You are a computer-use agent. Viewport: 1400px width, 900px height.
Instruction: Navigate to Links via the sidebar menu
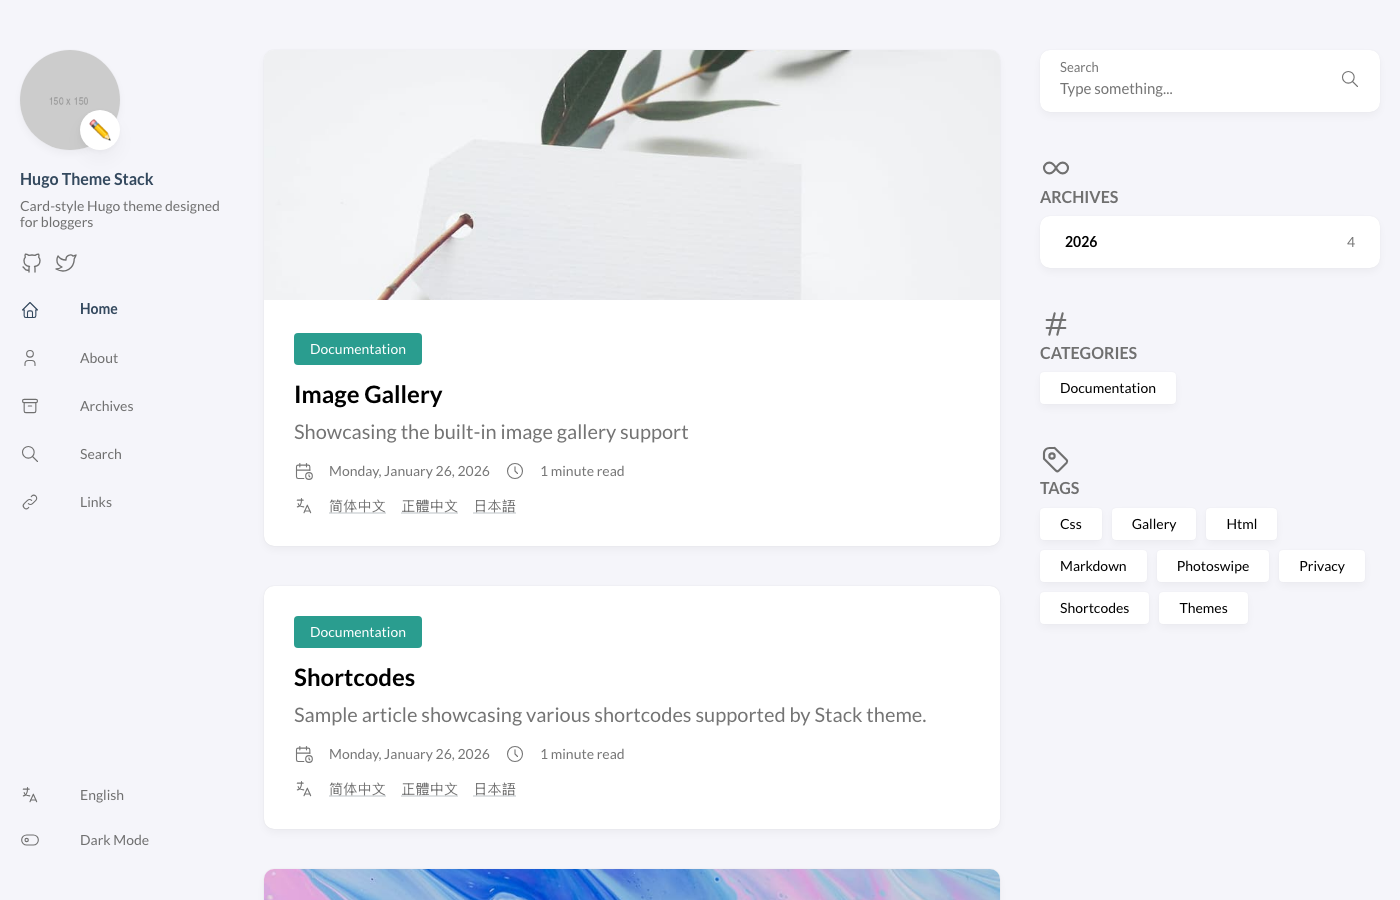point(96,501)
